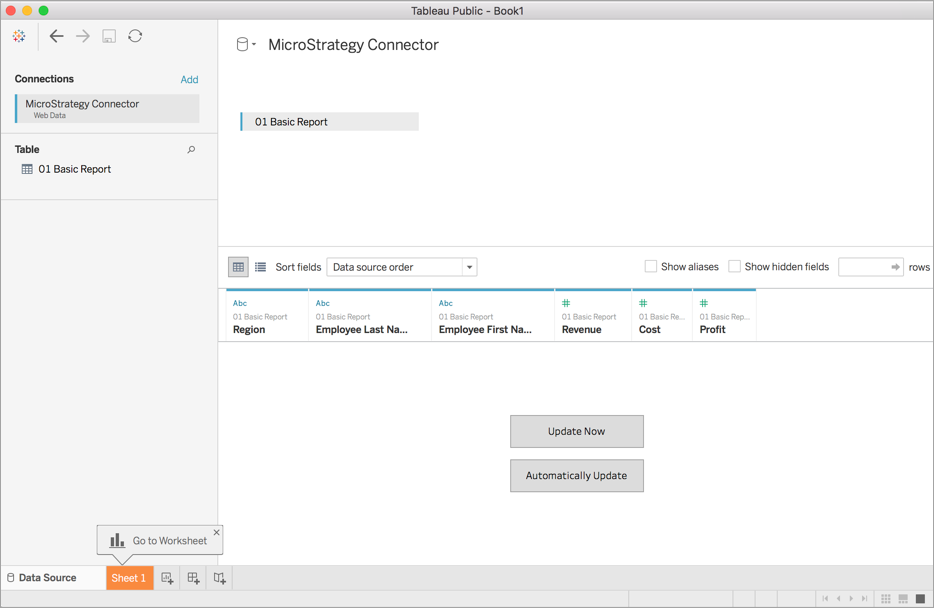Screen dimensions: 934x608
Task: Click the new dashboard icon
Action: pos(193,578)
